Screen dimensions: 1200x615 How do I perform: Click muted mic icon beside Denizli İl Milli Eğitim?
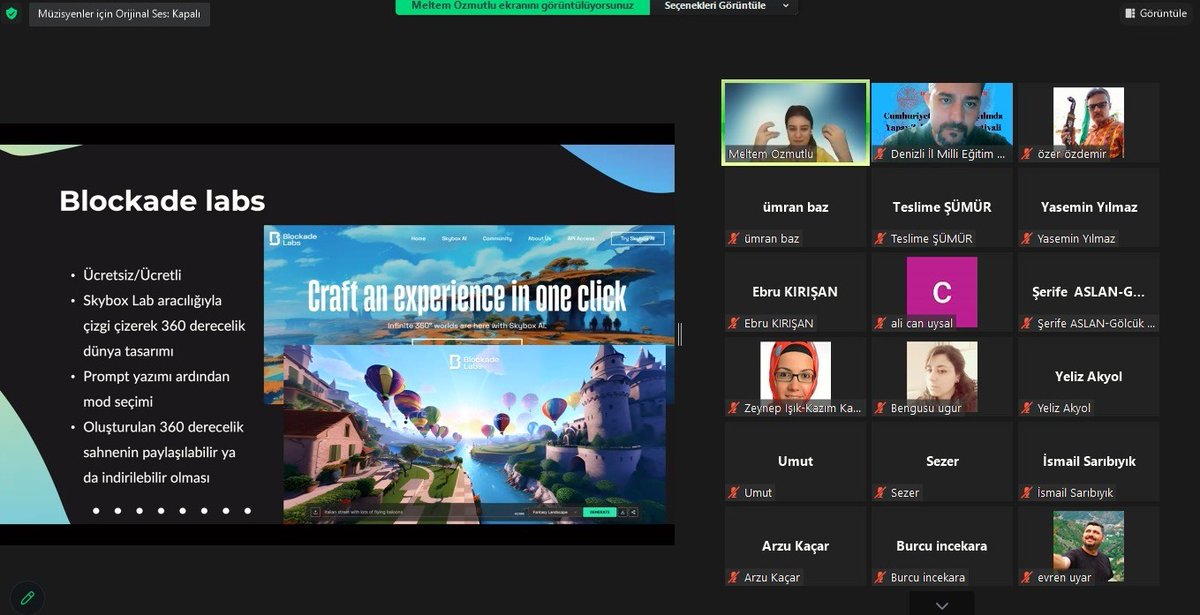coord(881,154)
